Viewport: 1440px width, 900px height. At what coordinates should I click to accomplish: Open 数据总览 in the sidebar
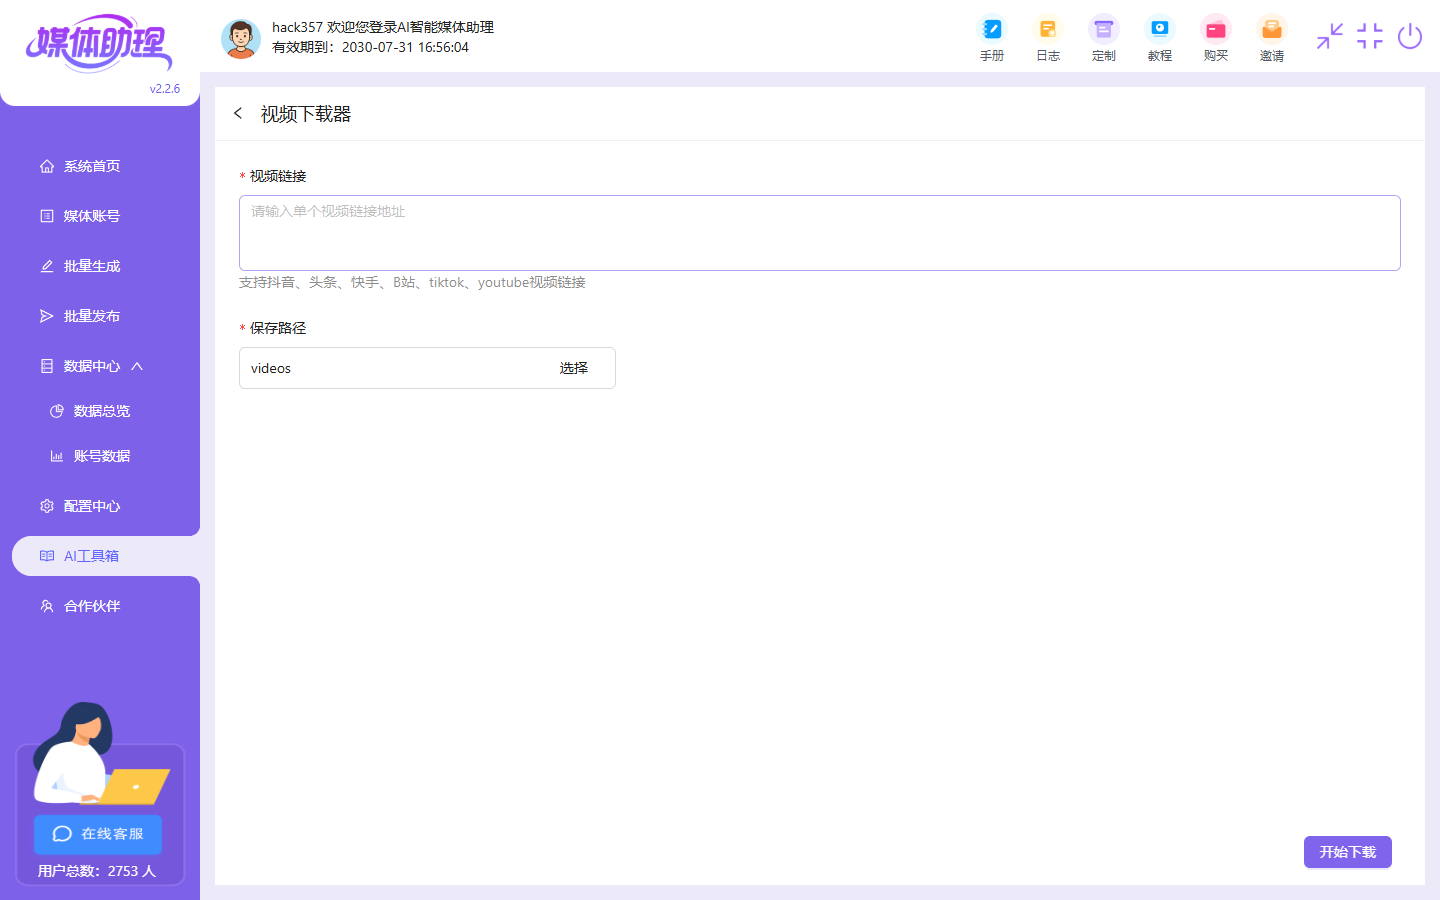coord(101,411)
